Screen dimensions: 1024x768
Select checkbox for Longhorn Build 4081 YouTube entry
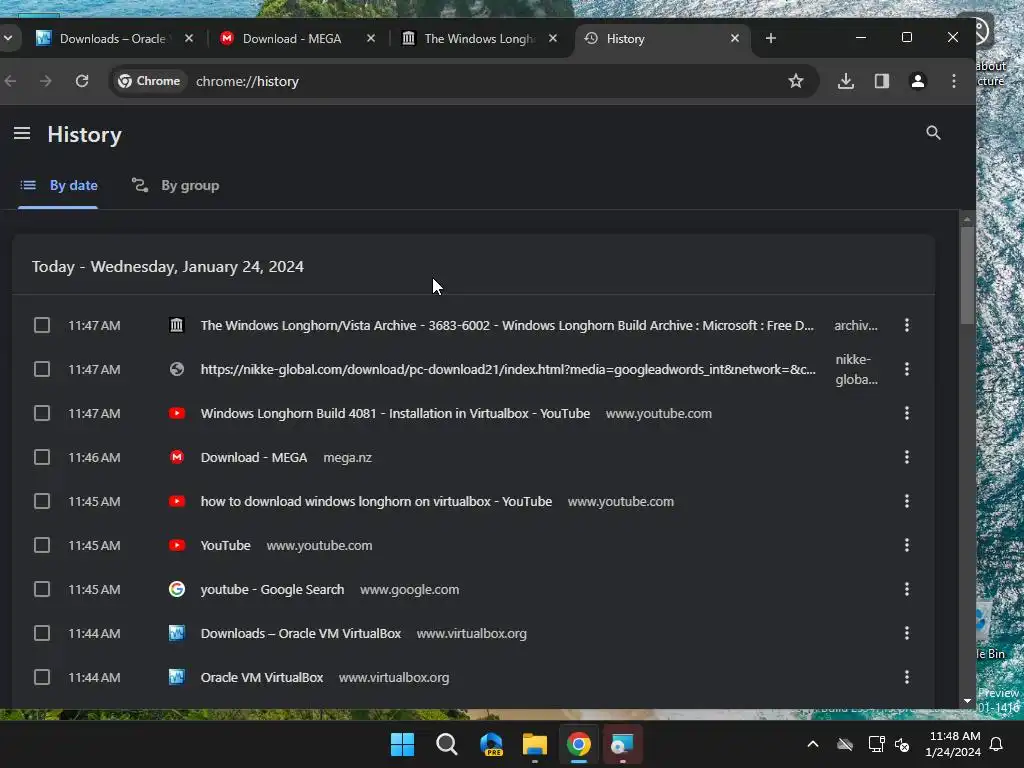pos(42,413)
